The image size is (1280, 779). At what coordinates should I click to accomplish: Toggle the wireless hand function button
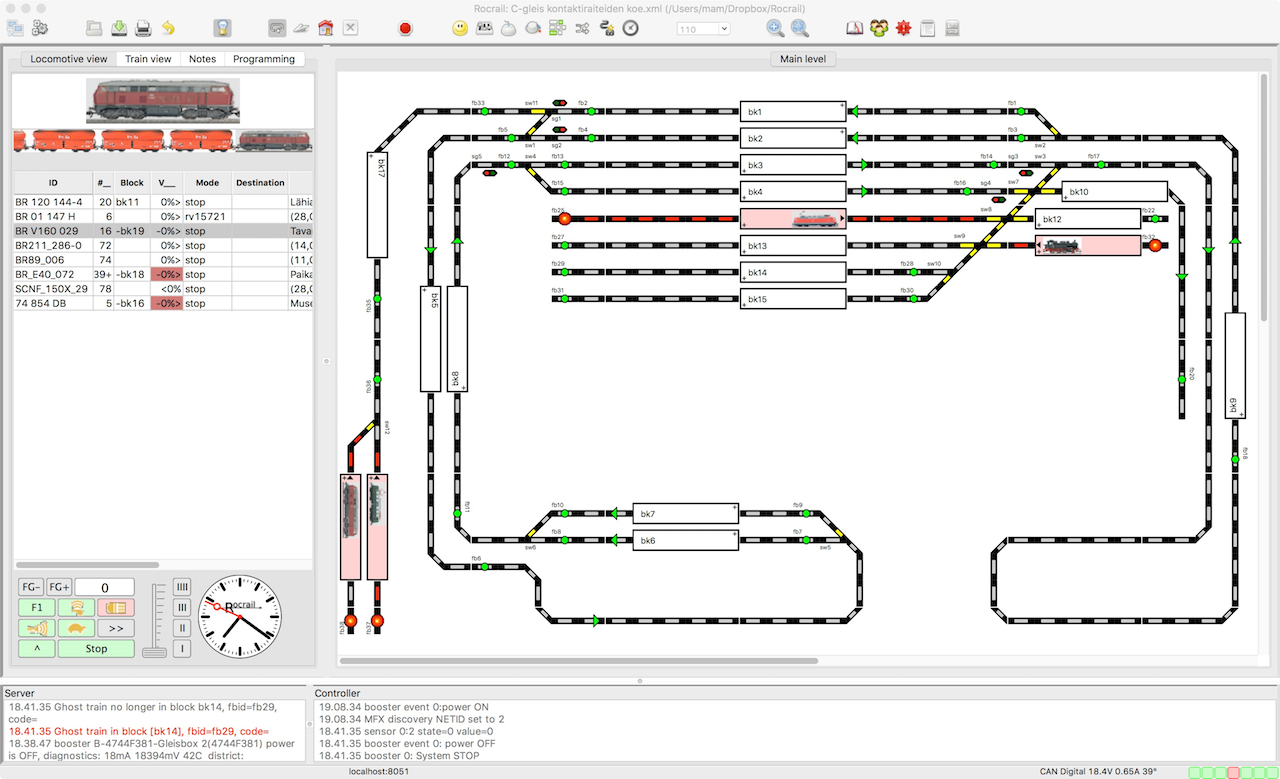click(x=76, y=607)
